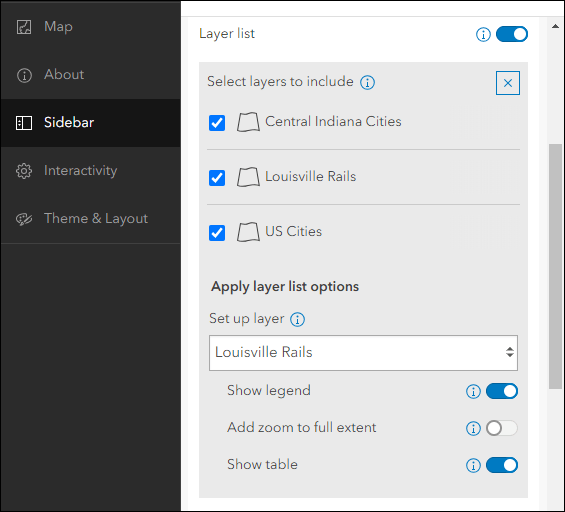Open the Sidebar settings tab
This screenshot has width=565, height=512.
(x=91, y=123)
